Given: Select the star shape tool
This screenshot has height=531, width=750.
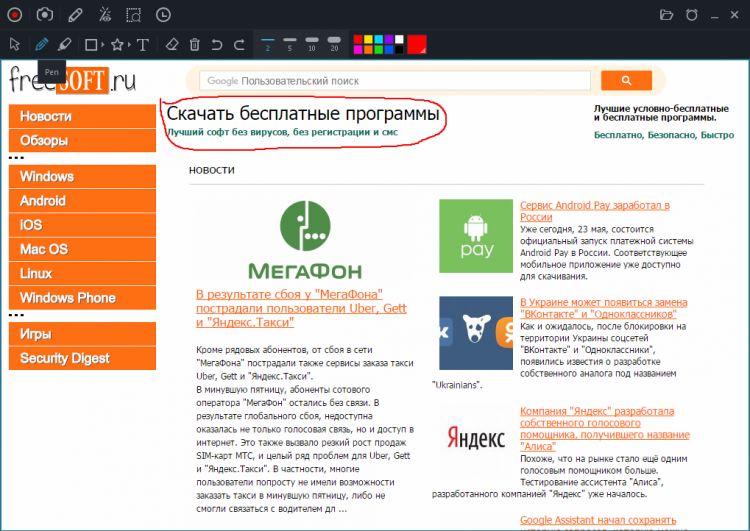Looking at the screenshot, I should tap(117, 45).
